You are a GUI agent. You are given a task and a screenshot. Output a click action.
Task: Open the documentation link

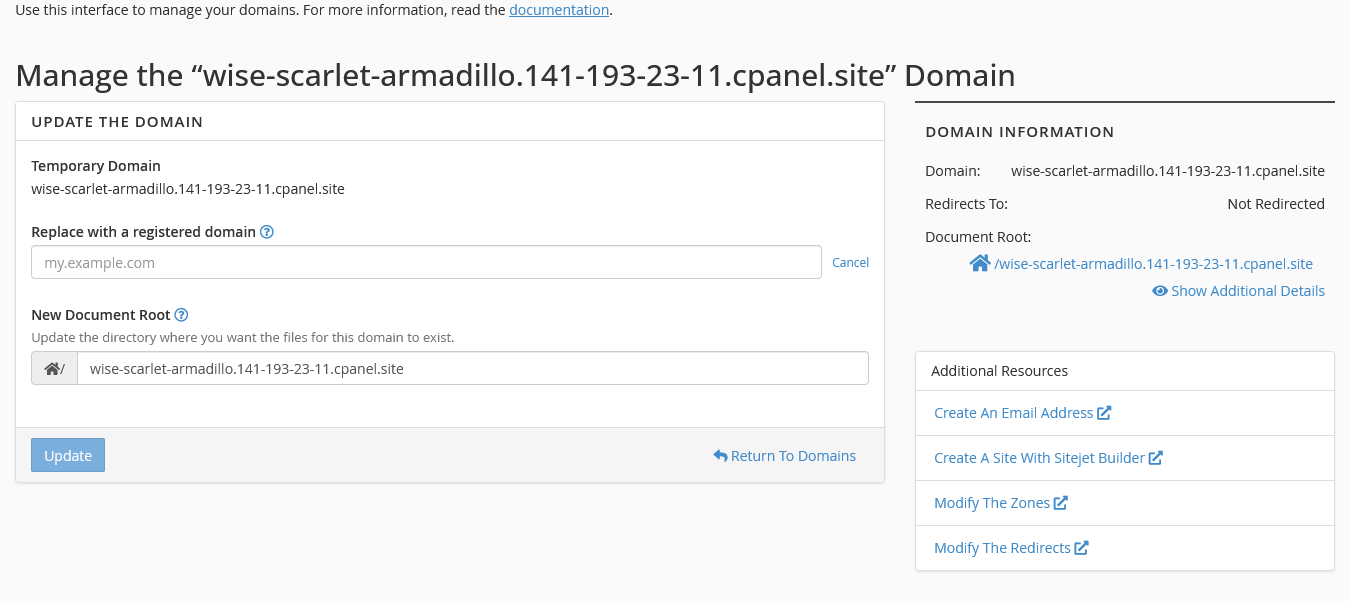(558, 9)
